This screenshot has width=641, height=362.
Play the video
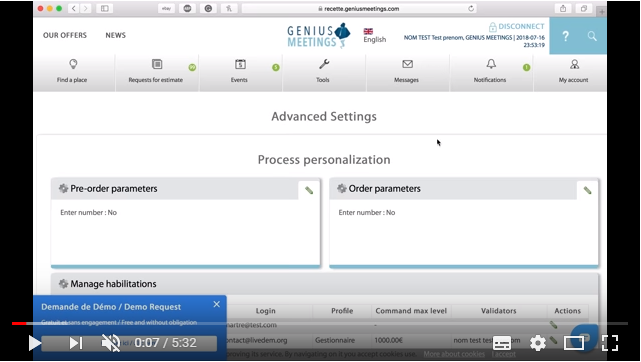34,343
